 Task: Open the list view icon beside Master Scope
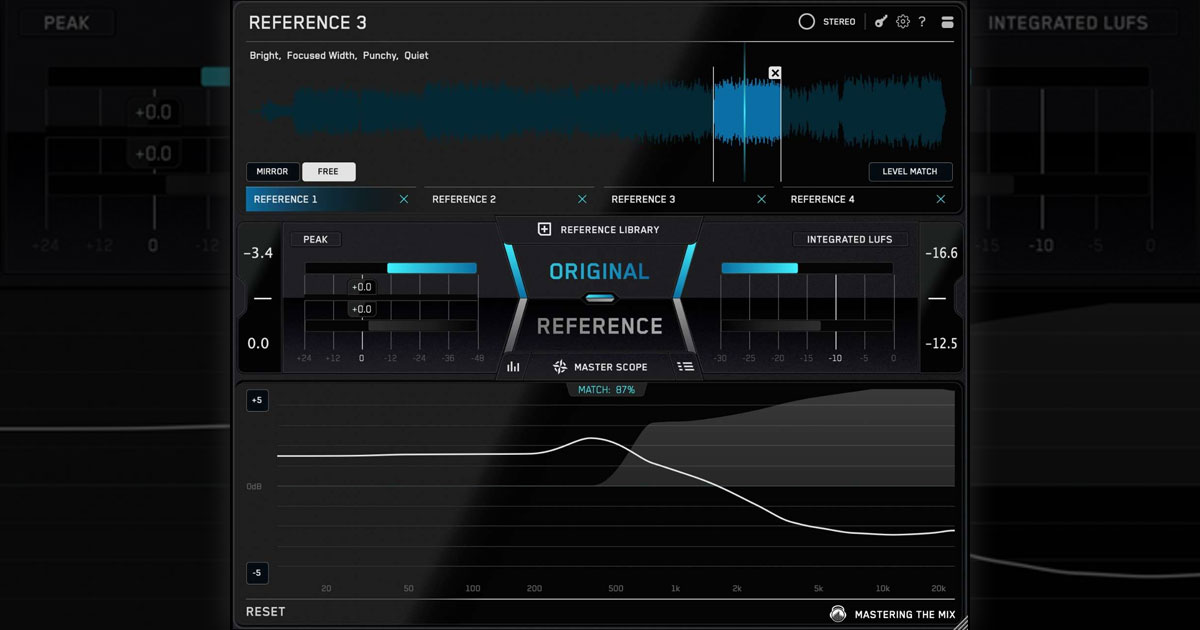tap(686, 367)
